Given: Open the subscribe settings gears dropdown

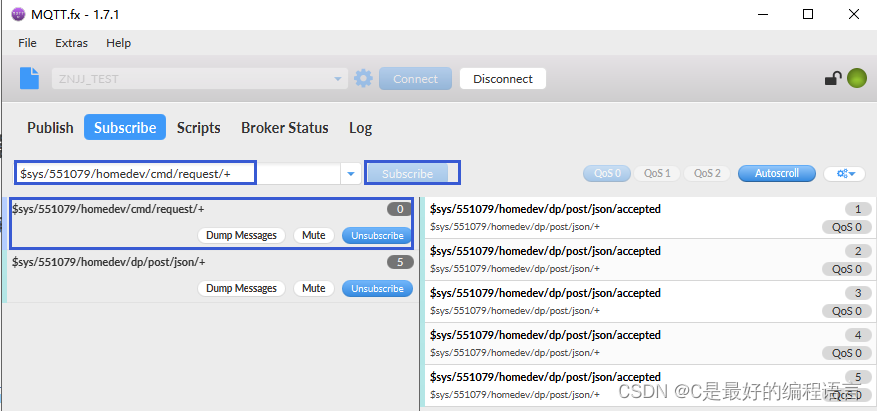Looking at the screenshot, I should point(847,173).
